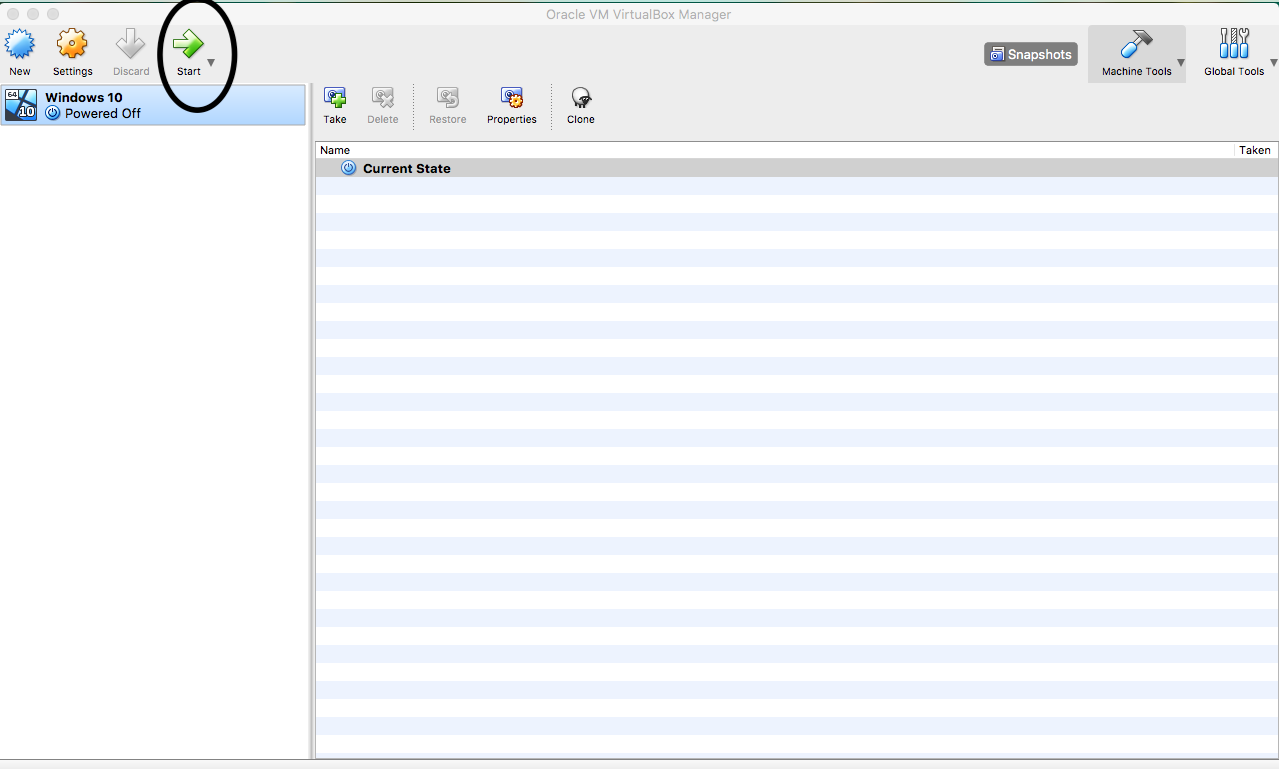Click the Name column header
Viewport: 1279px width, 769px height.
pos(333,150)
